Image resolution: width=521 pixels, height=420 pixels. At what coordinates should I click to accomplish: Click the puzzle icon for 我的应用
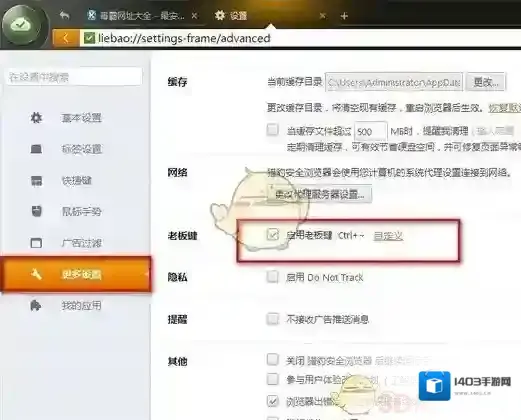[35, 305]
